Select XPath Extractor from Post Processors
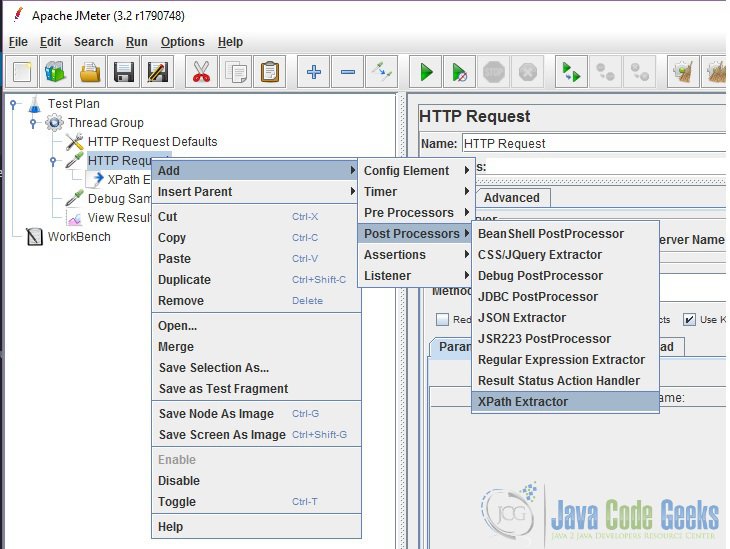The image size is (730, 549). pos(566,401)
